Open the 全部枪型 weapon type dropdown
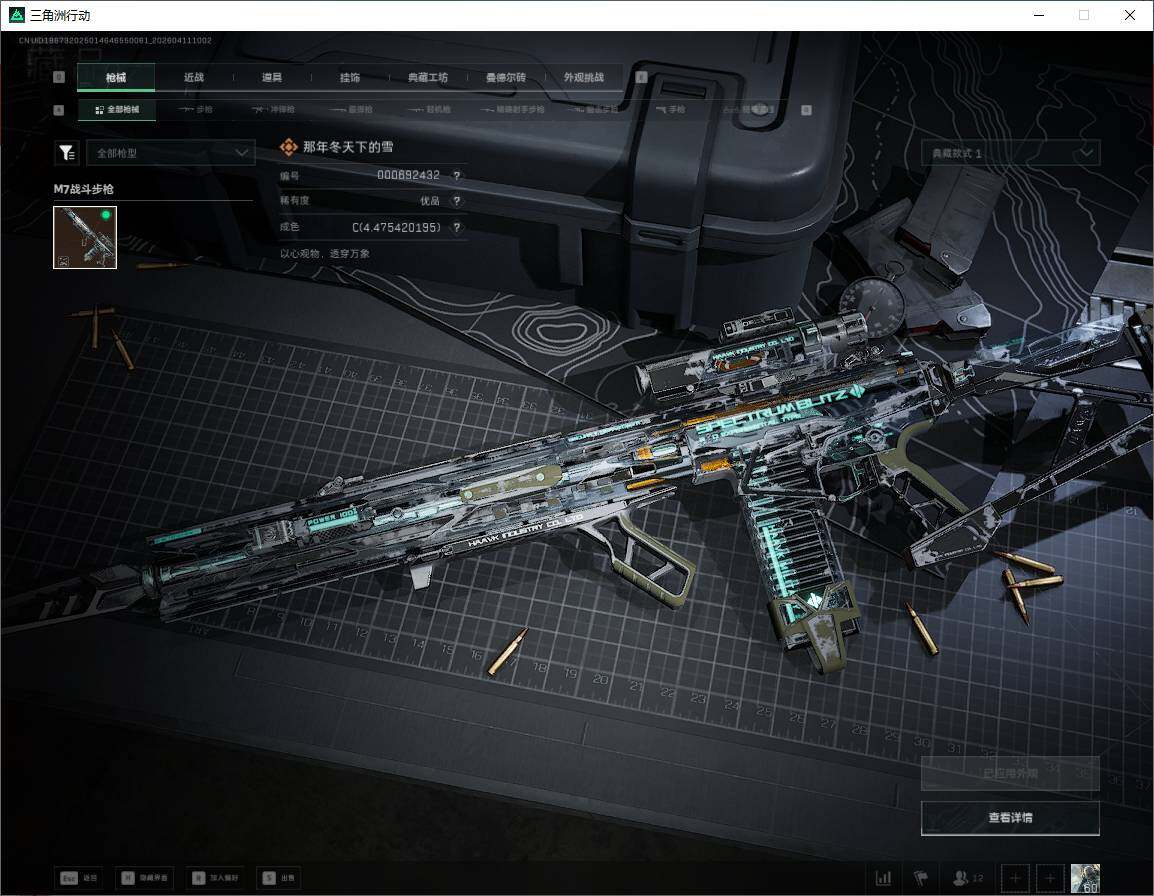Screen dimensions: 1154x896 click(171, 153)
